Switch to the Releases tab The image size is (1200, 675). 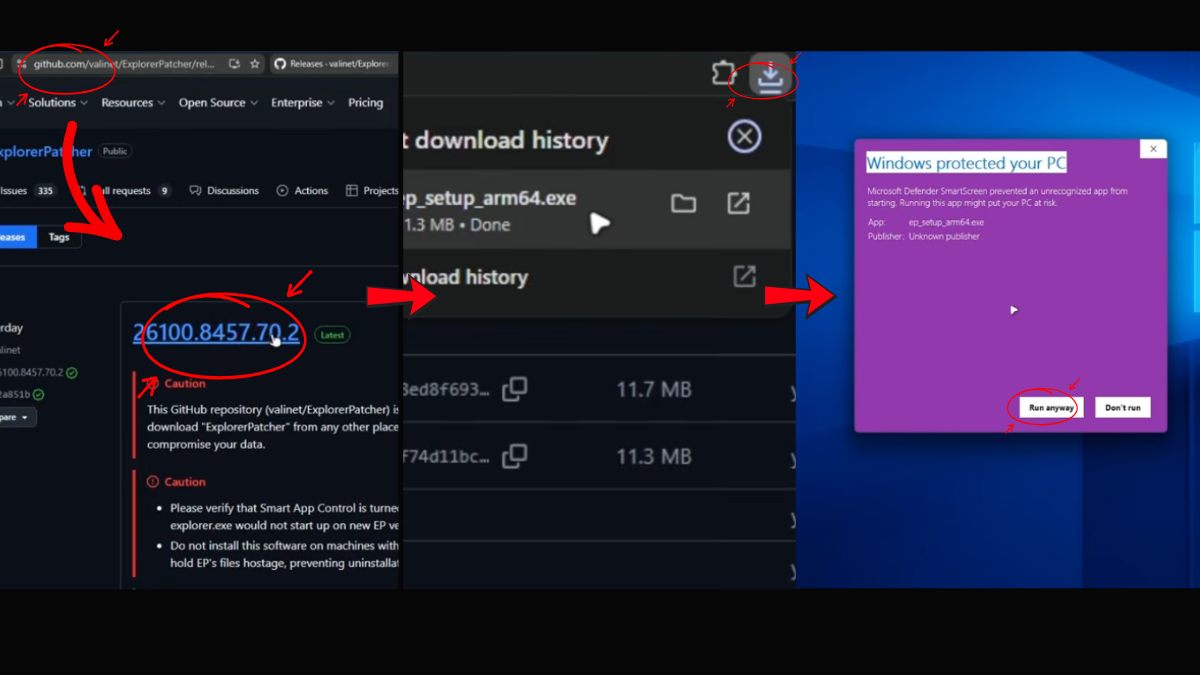click(x=17, y=237)
